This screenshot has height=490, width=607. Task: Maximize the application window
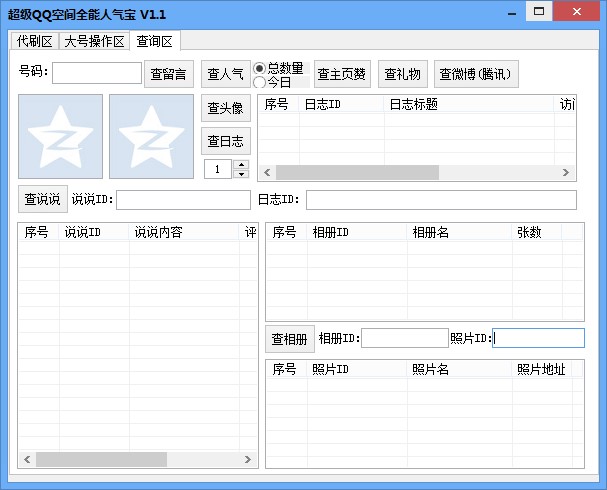pyautogui.click(x=538, y=11)
